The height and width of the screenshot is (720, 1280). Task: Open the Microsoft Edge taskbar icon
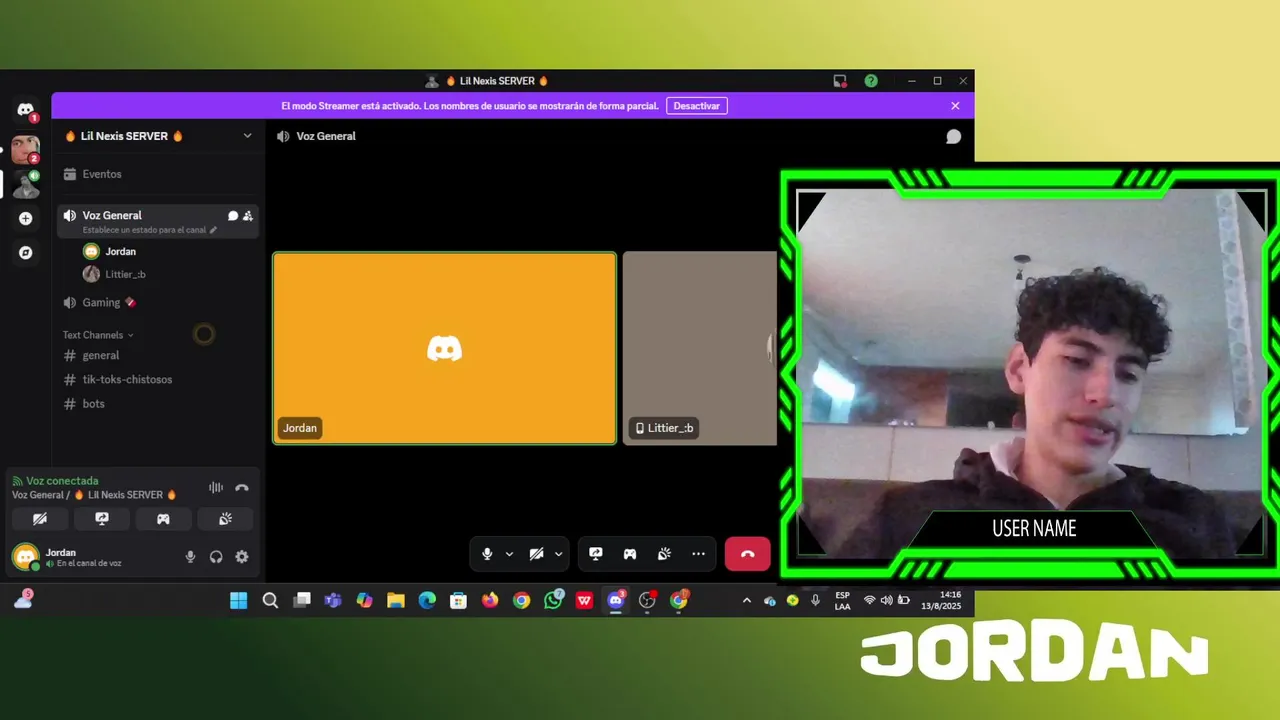point(427,600)
